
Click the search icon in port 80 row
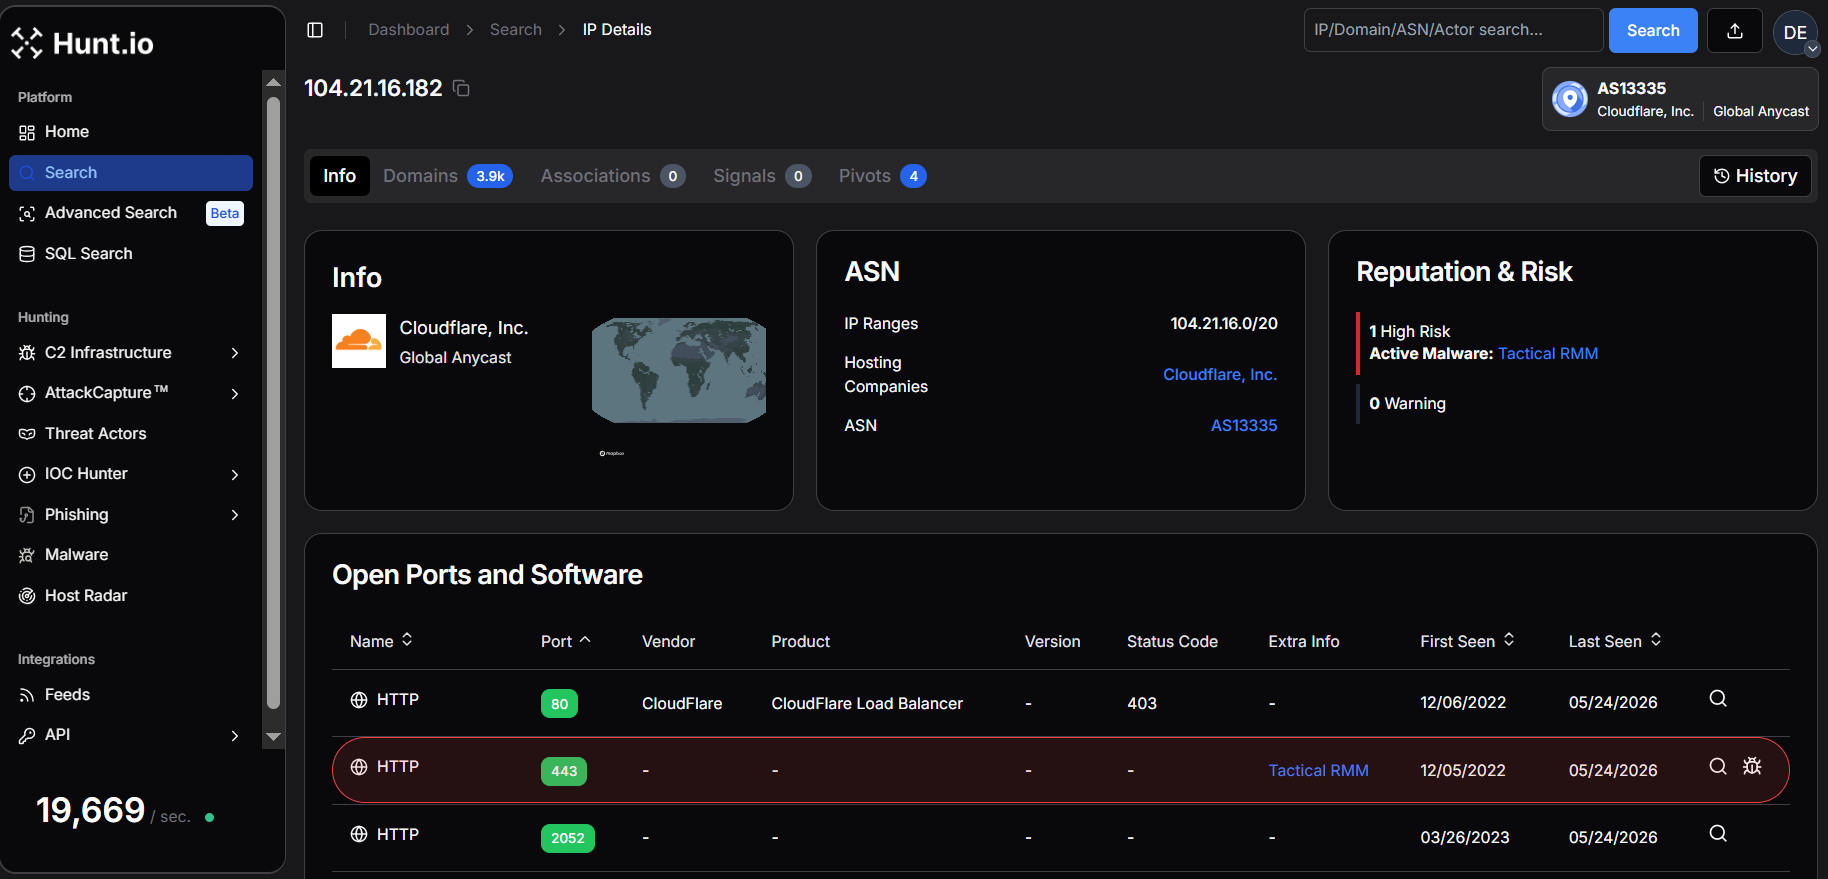pos(1718,699)
